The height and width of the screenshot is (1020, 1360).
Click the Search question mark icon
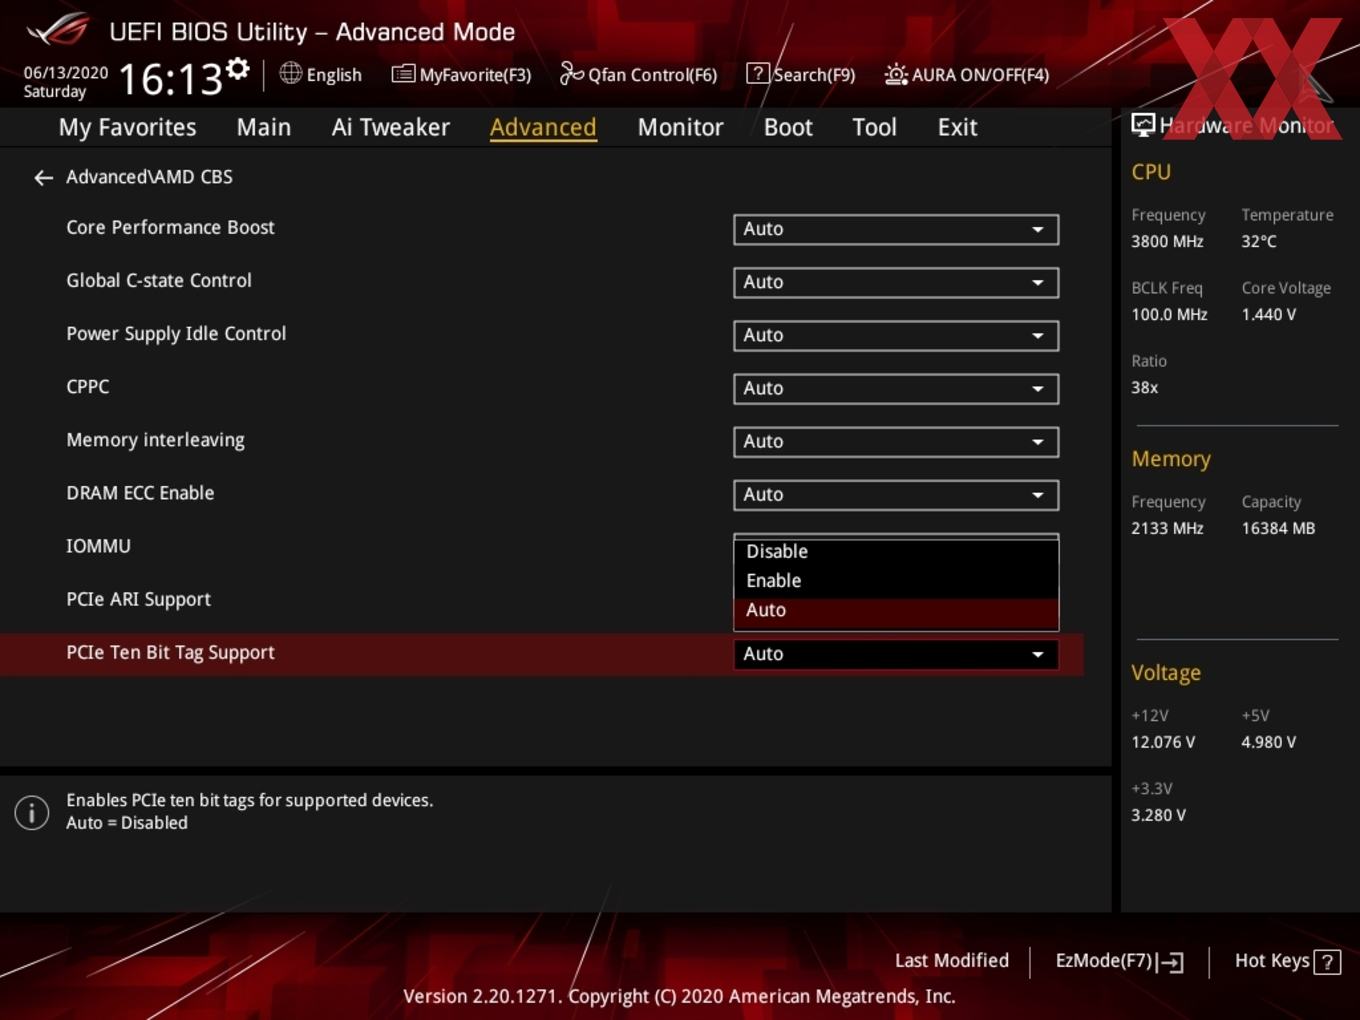click(x=758, y=73)
